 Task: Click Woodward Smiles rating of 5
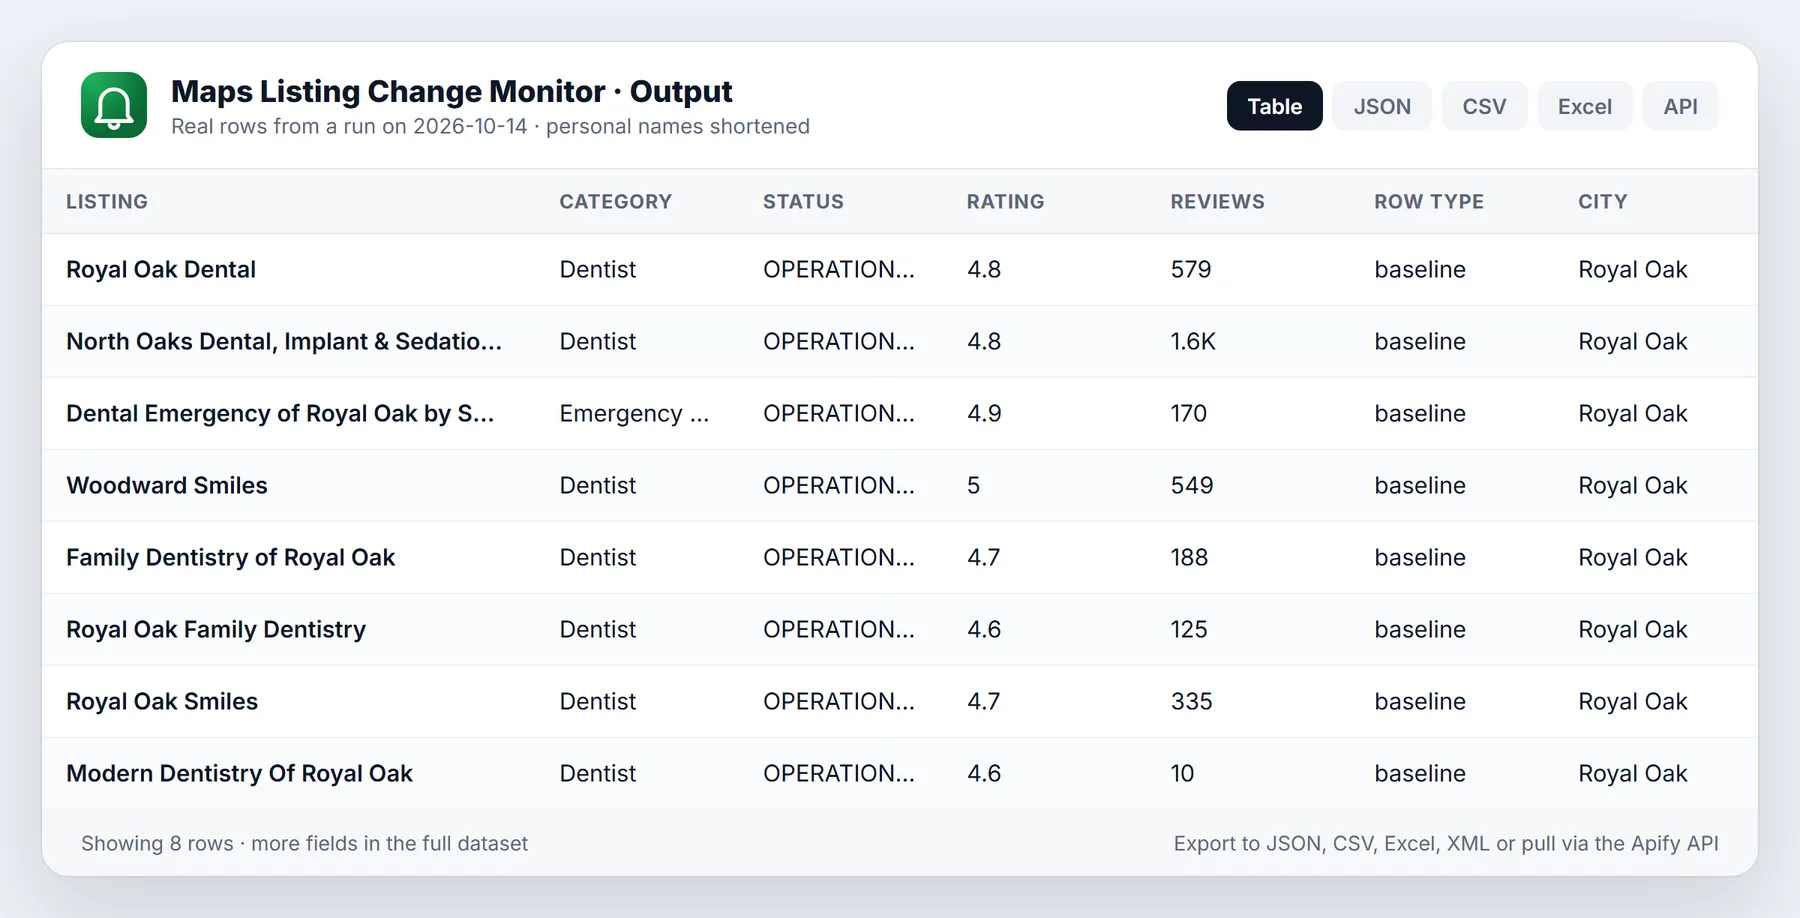(973, 486)
